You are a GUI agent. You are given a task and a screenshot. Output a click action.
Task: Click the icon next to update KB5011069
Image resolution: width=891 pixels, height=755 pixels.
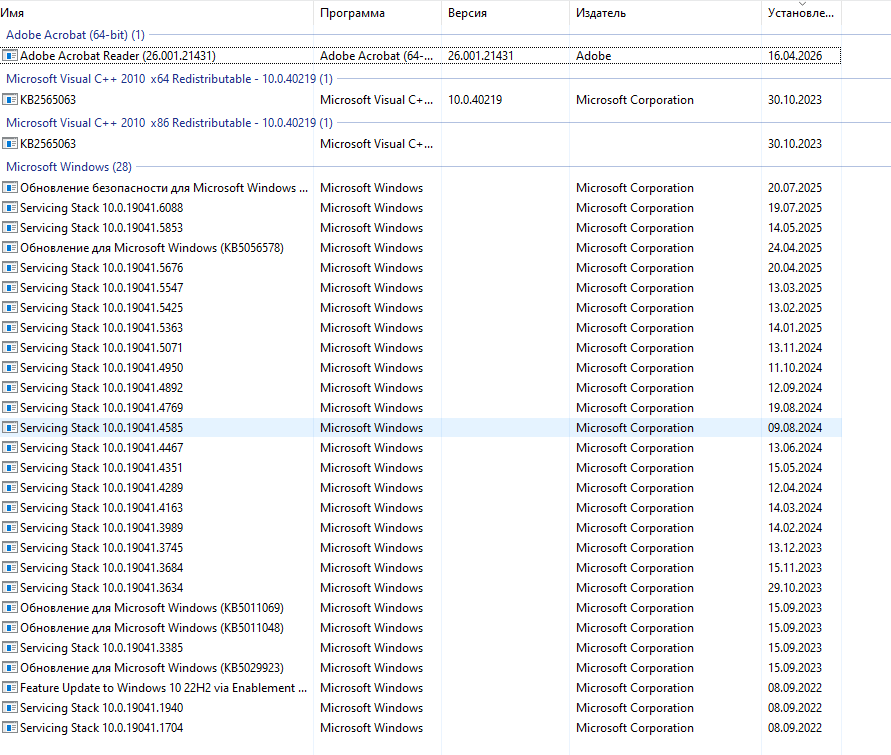[x=10, y=608]
